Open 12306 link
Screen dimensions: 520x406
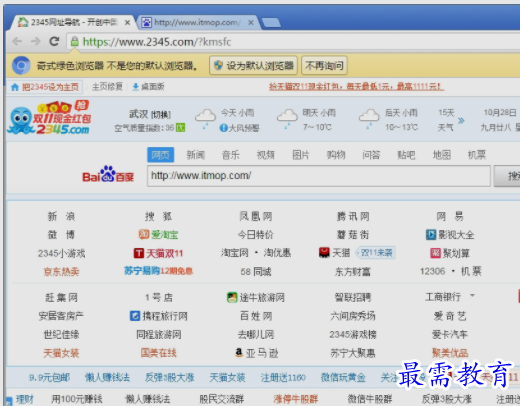(432, 271)
